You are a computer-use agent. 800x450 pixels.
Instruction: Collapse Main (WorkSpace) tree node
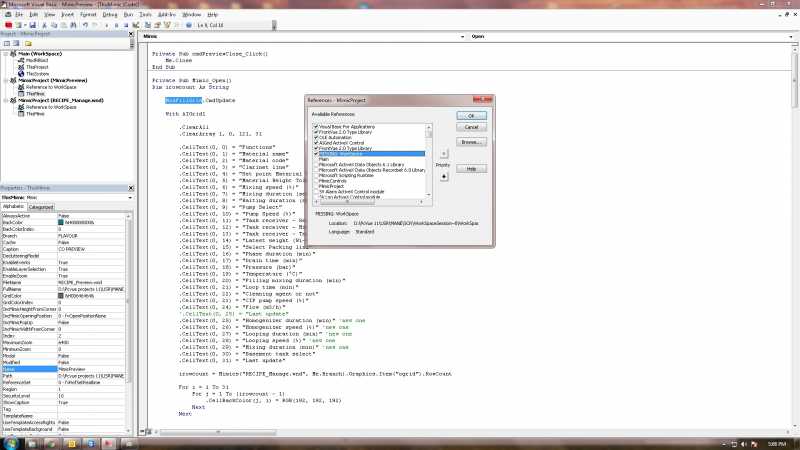[6, 54]
